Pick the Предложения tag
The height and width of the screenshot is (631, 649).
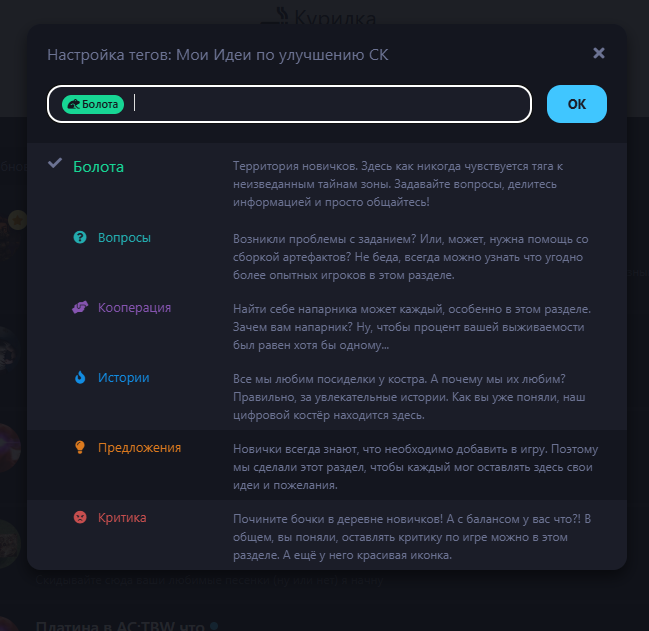[139, 447]
